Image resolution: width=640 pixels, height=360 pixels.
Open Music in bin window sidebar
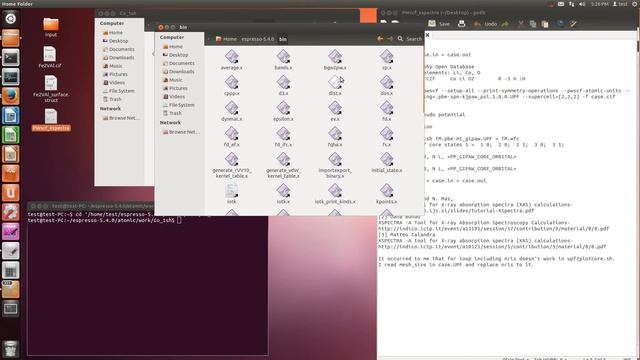[176, 80]
